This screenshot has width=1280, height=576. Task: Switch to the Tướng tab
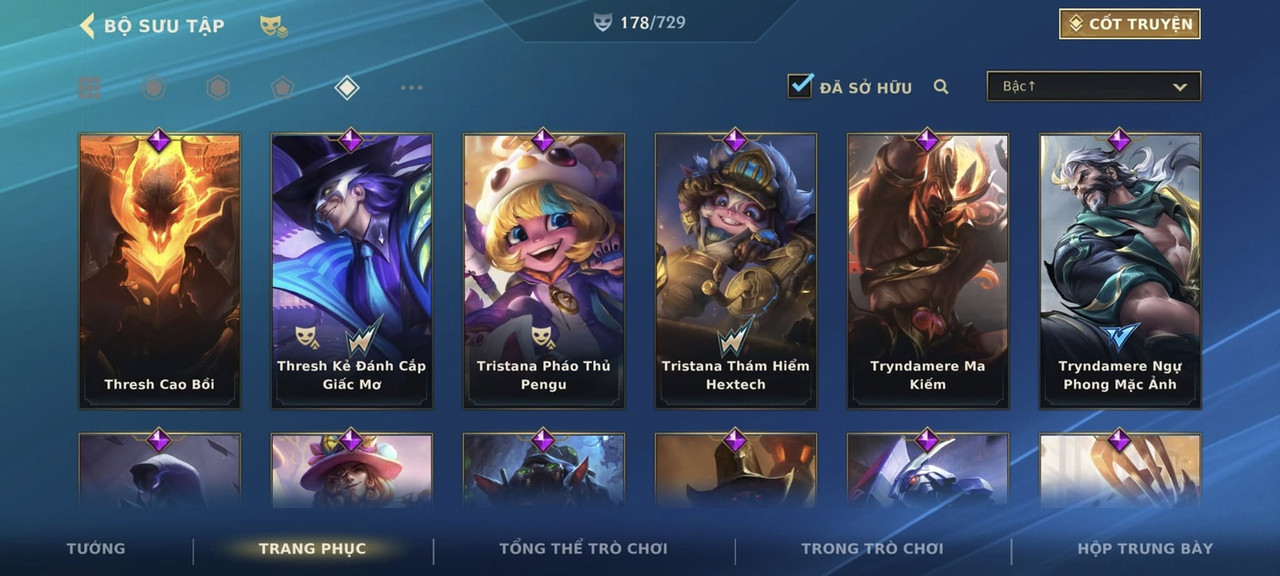tap(96, 548)
